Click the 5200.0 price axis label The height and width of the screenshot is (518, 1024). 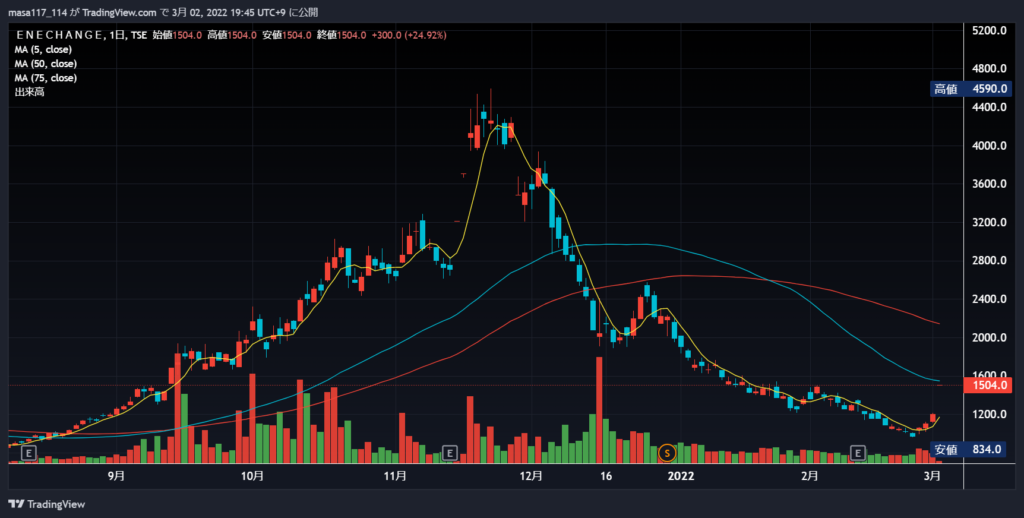pyautogui.click(x=989, y=31)
